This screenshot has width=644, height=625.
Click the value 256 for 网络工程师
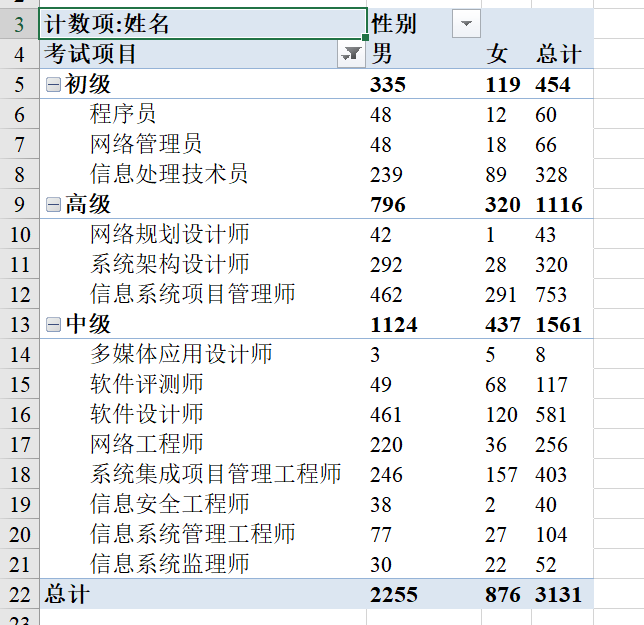pyautogui.click(x=551, y=444)
